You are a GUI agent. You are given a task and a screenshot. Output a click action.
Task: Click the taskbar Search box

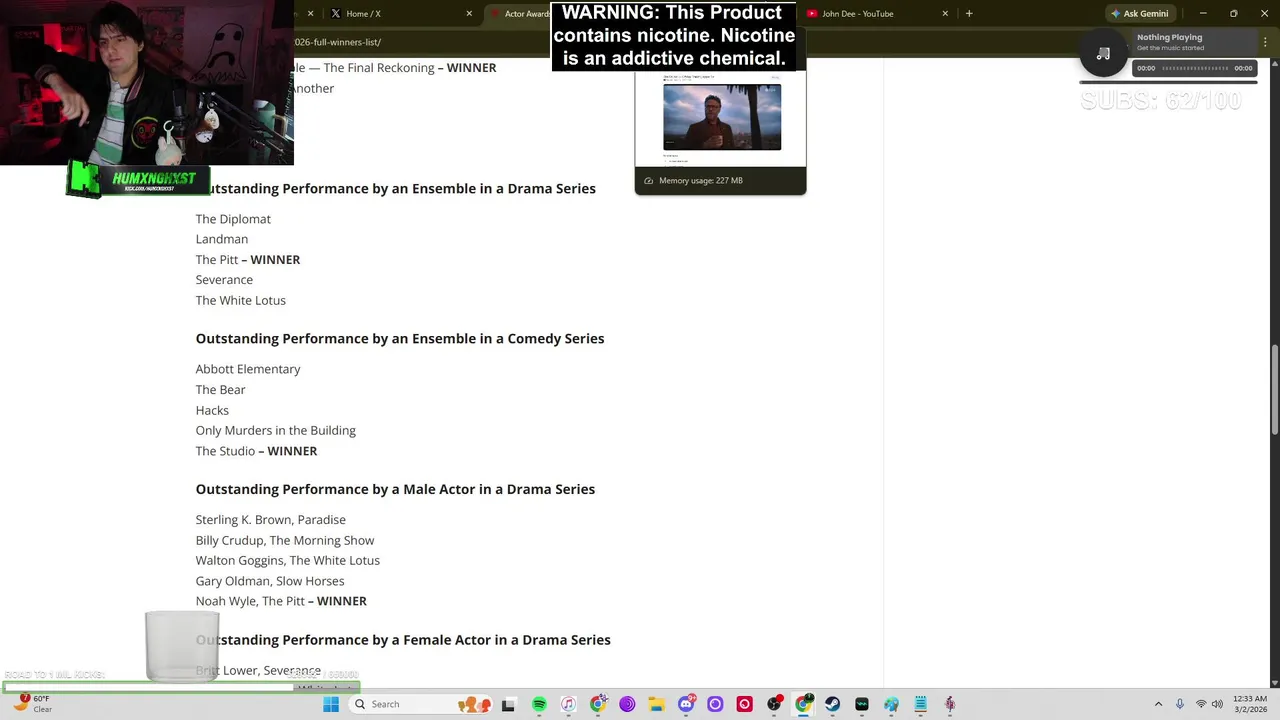coord(421,704)
